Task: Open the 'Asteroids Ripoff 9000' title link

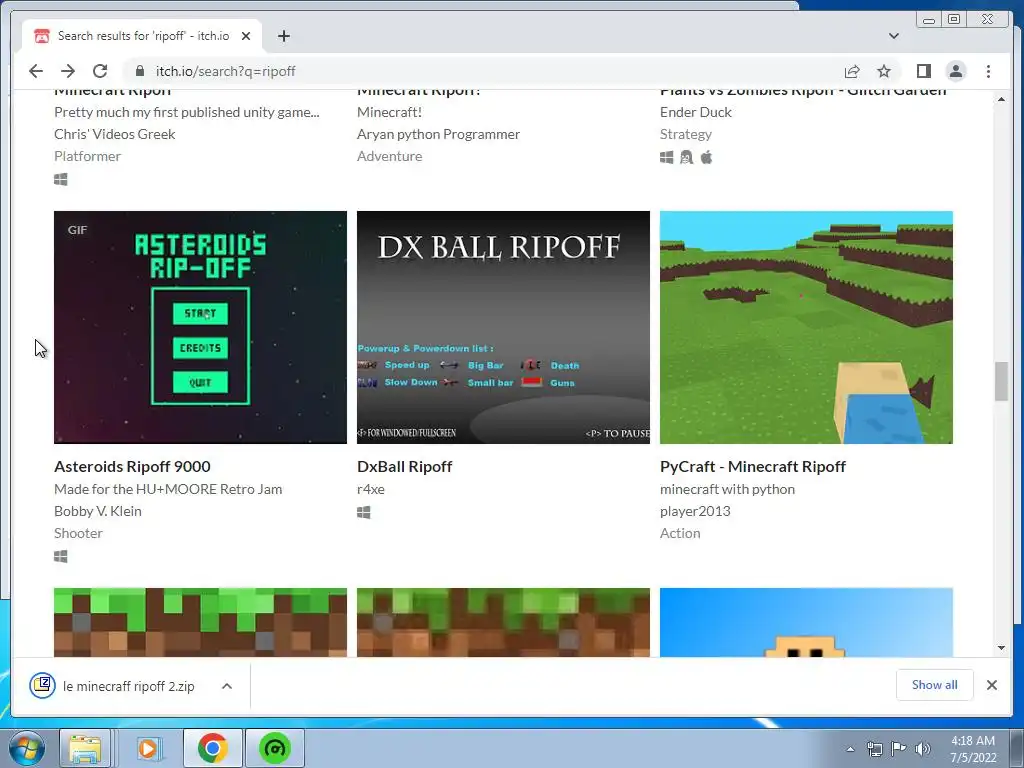Action: [x=133, y=466]
